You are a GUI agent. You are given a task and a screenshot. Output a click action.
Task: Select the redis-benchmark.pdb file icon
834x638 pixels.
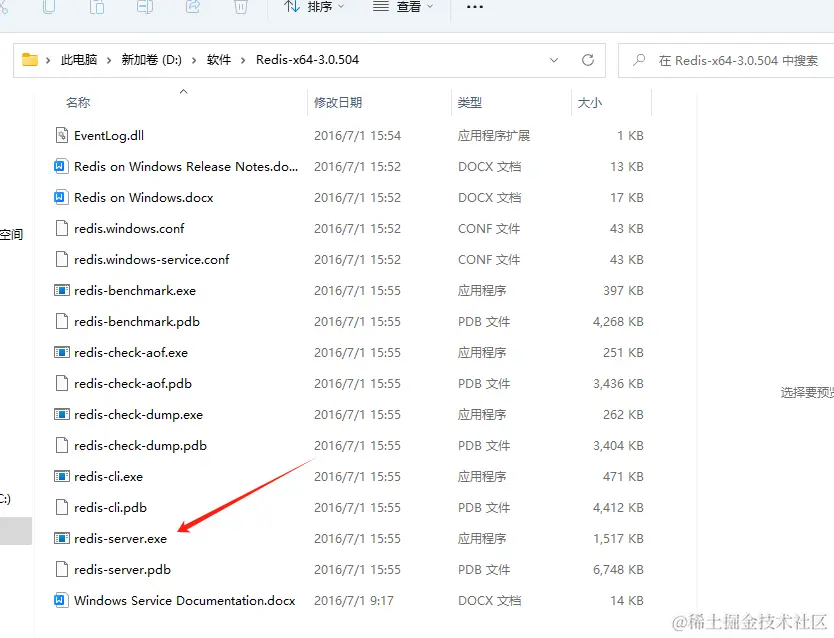coord(62,322)
